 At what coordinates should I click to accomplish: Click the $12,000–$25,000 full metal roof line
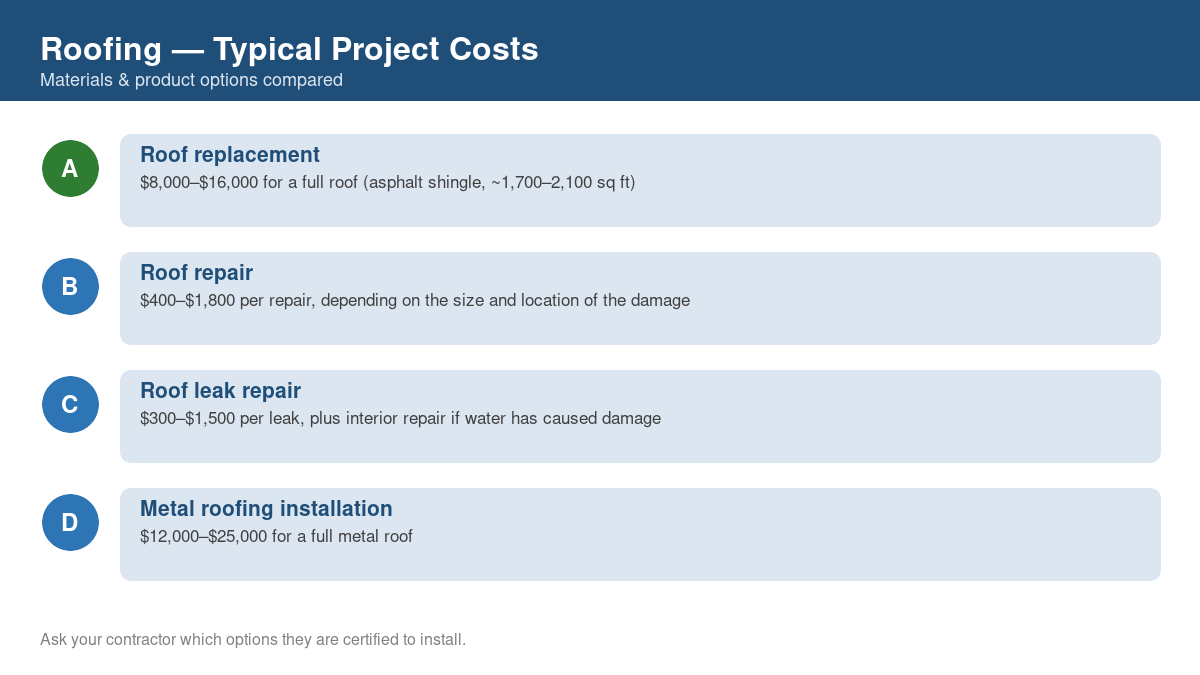point(276,537)
